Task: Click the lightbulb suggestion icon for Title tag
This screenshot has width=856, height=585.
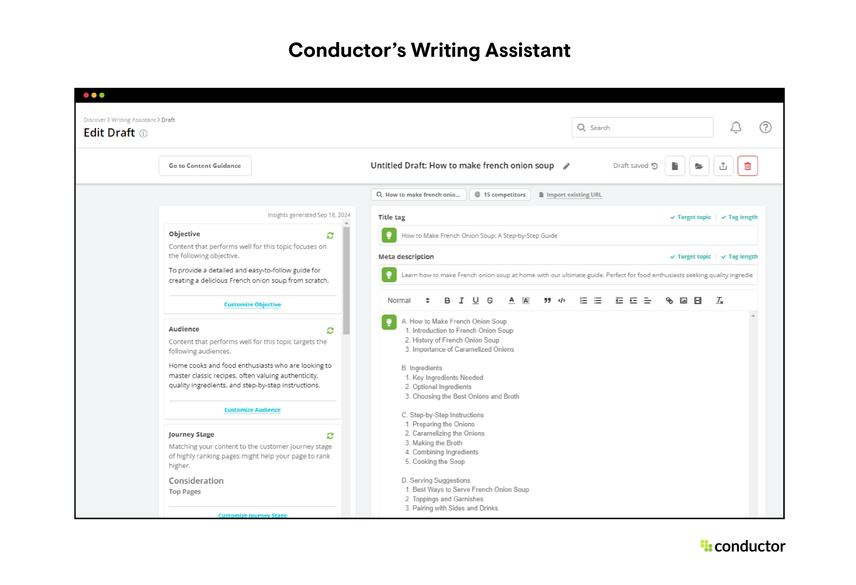Action: pyautogui.click(x=389, y=235)
